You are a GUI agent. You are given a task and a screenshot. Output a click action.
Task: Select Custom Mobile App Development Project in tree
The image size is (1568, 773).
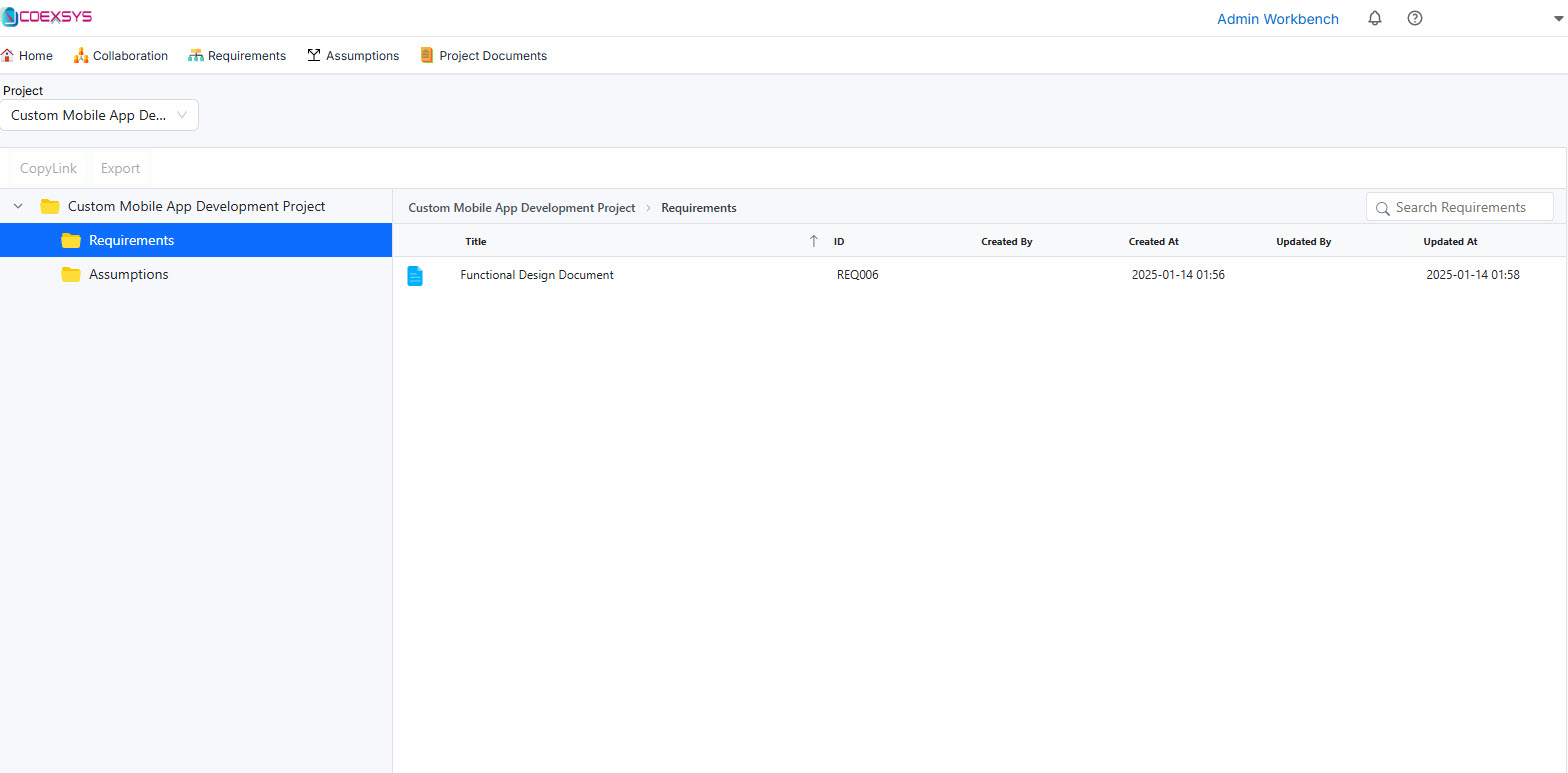pyautogui.click(x=197, y=206)
